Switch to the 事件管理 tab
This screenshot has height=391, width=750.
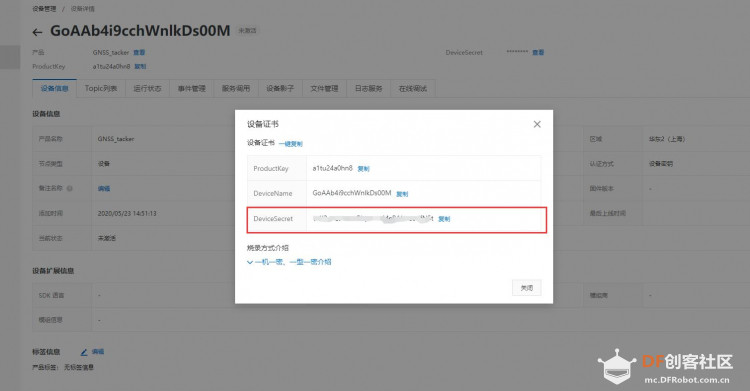coord(191,89)
